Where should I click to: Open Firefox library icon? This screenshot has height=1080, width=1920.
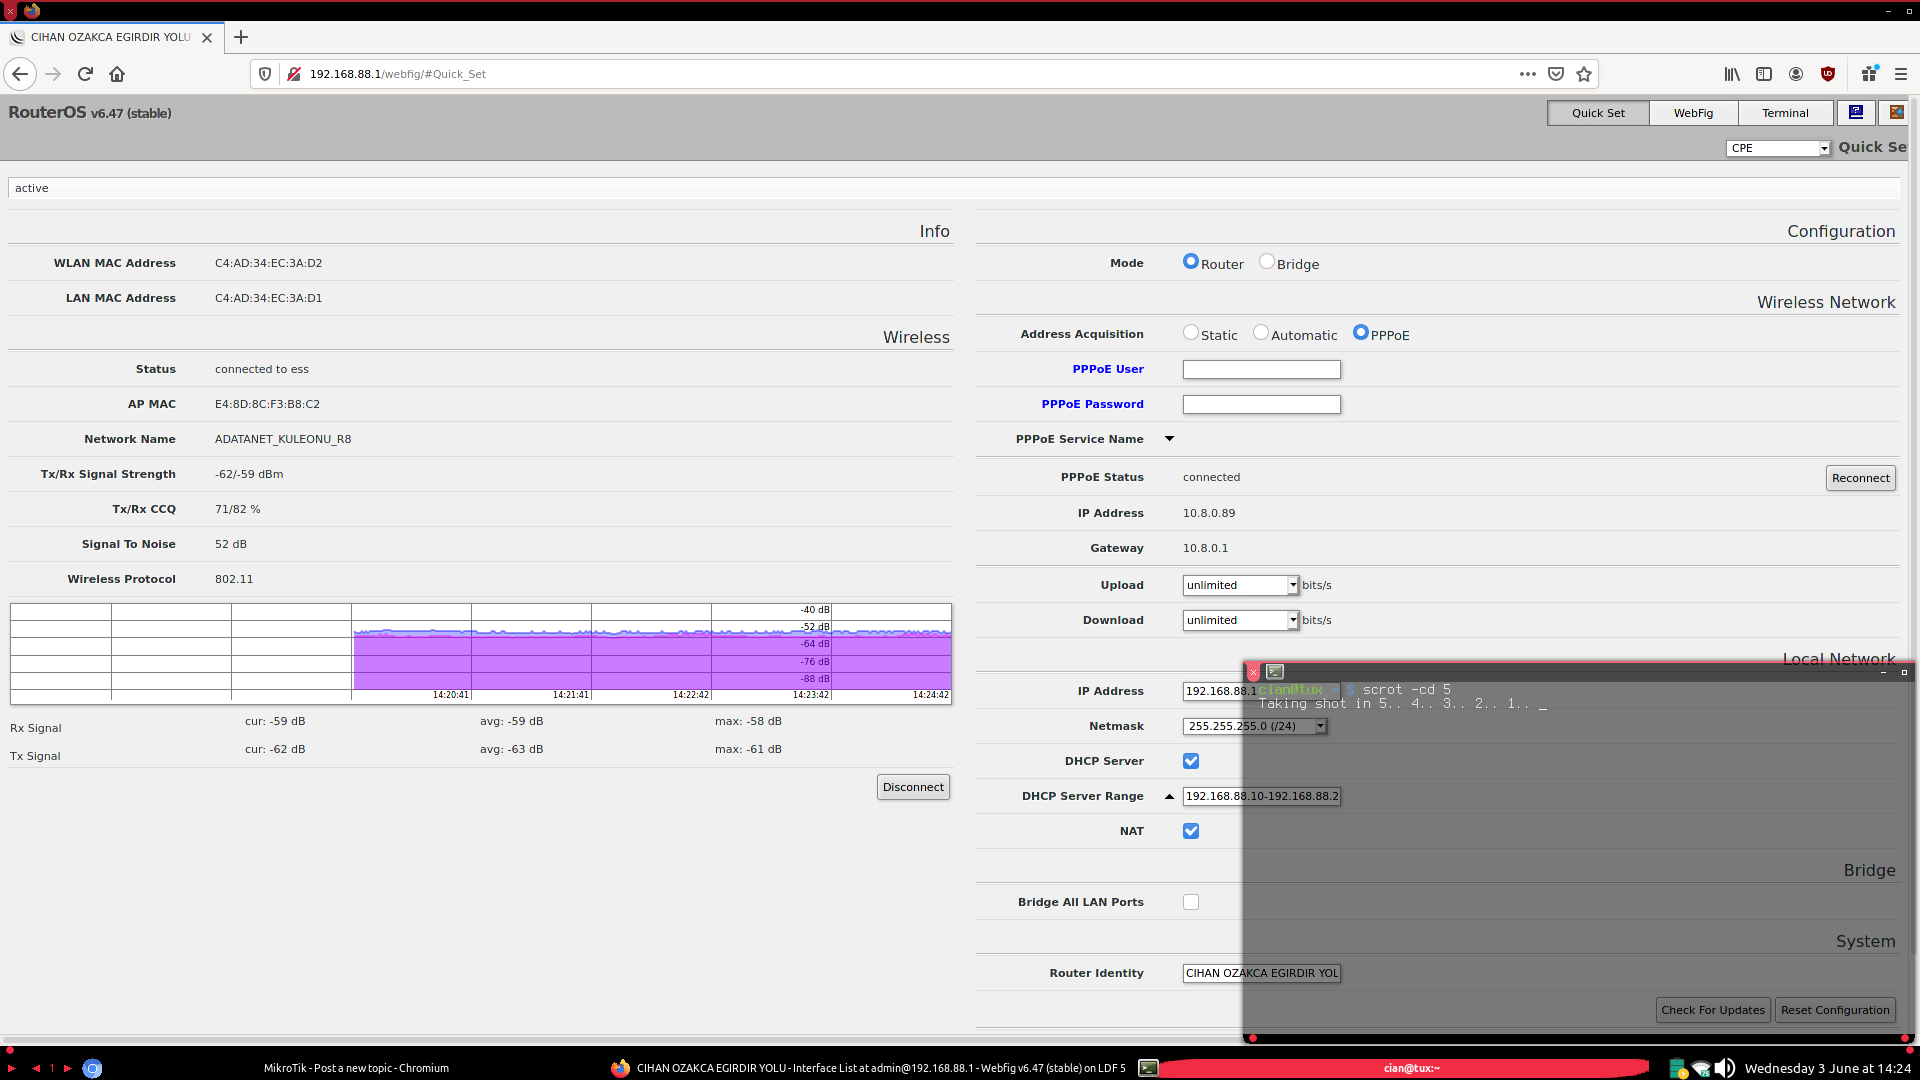click(1732, 74)
